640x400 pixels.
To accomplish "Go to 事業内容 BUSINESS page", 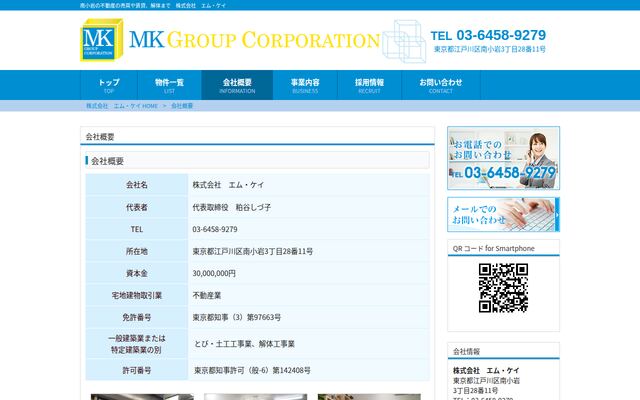I will pyautogui.click(x=305, y=85).
